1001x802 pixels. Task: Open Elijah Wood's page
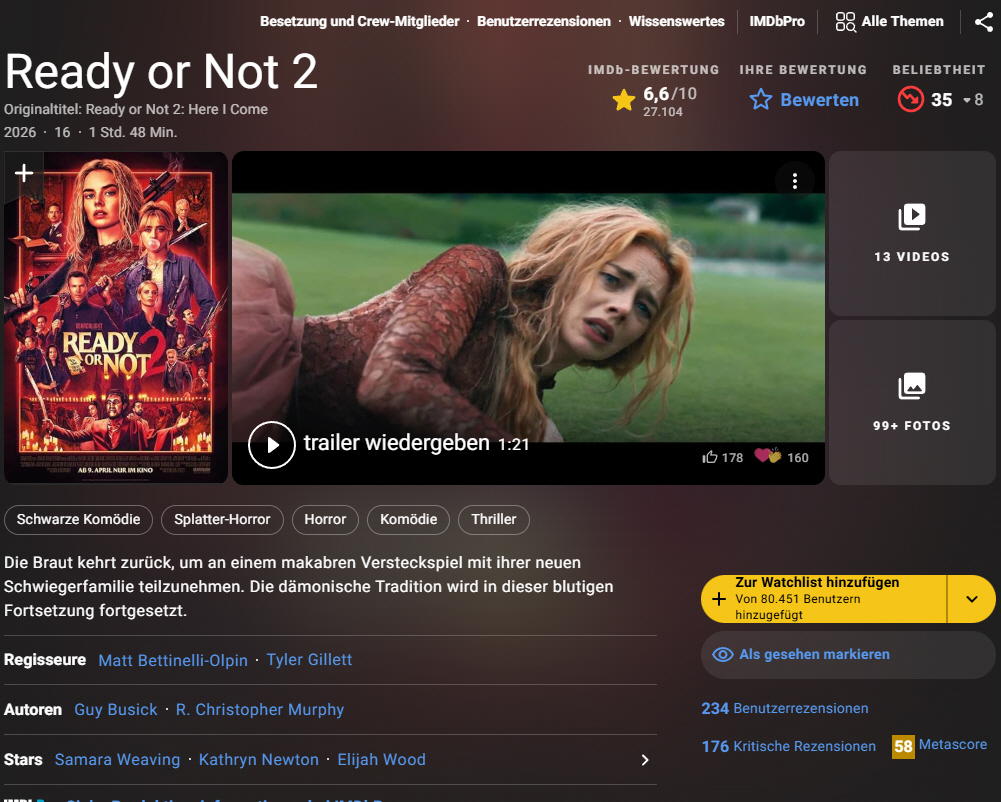pyautogui.click(x=381, y=760)
